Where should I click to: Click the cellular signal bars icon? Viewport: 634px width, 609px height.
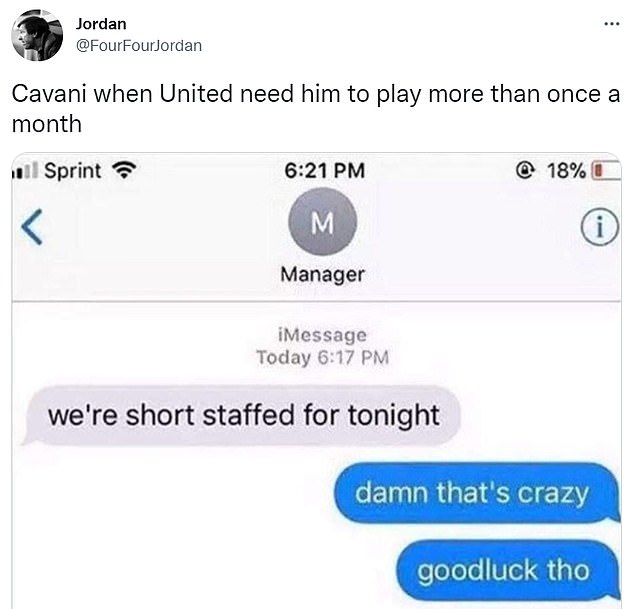(x=25, y=171)
